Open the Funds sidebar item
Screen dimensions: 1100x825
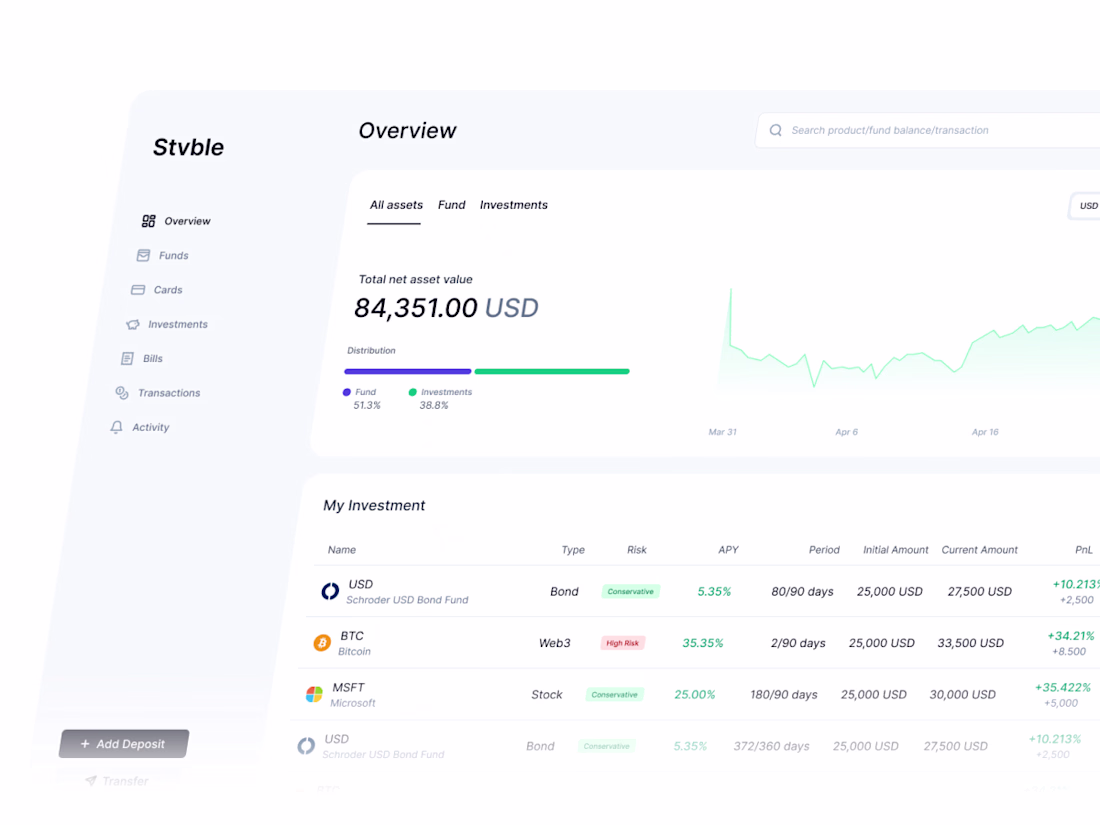[x=163, y=255]
